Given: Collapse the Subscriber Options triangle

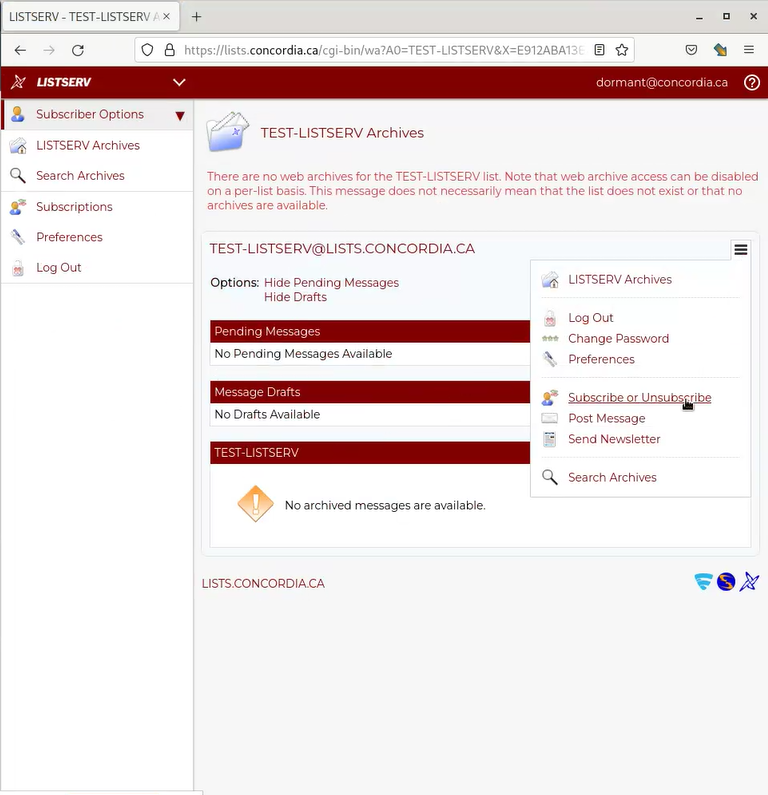Looking at the screenshot, I should click(180, 116).
